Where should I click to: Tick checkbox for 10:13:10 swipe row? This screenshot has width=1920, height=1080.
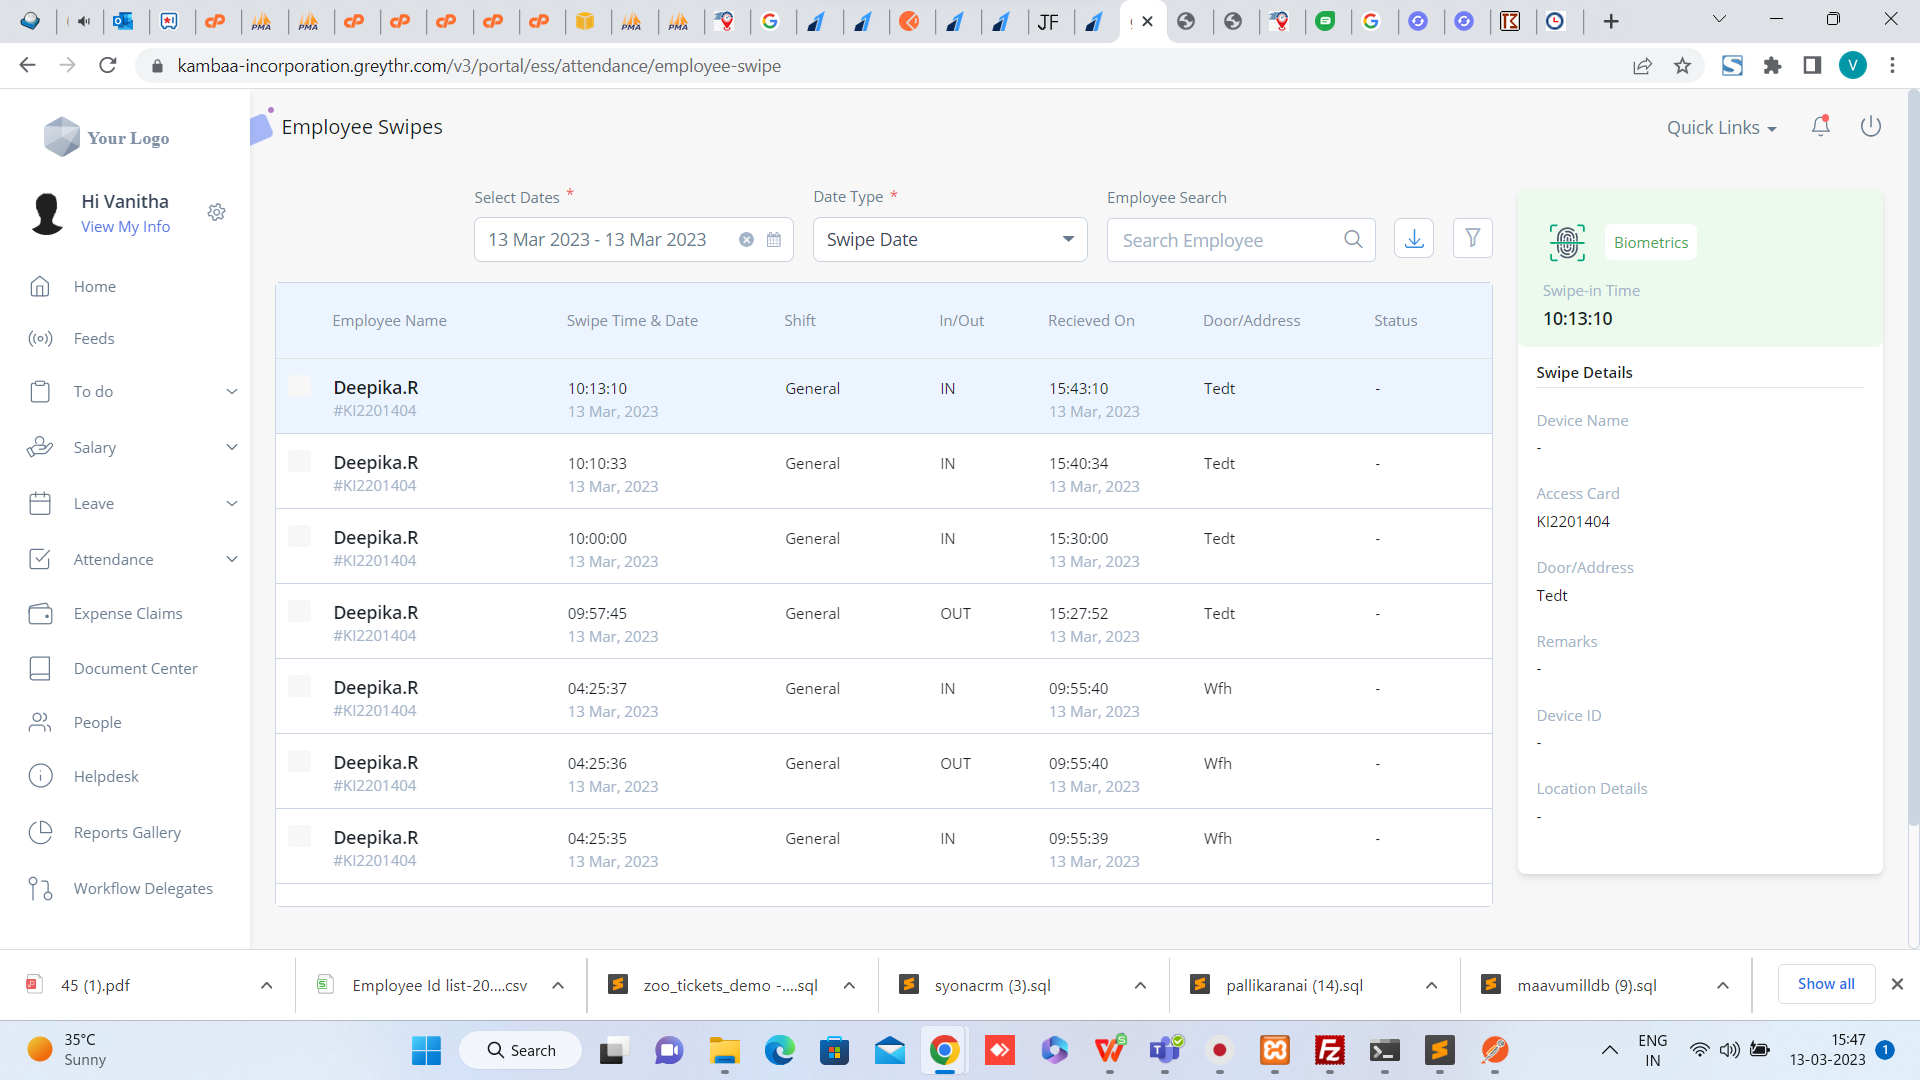299,387
